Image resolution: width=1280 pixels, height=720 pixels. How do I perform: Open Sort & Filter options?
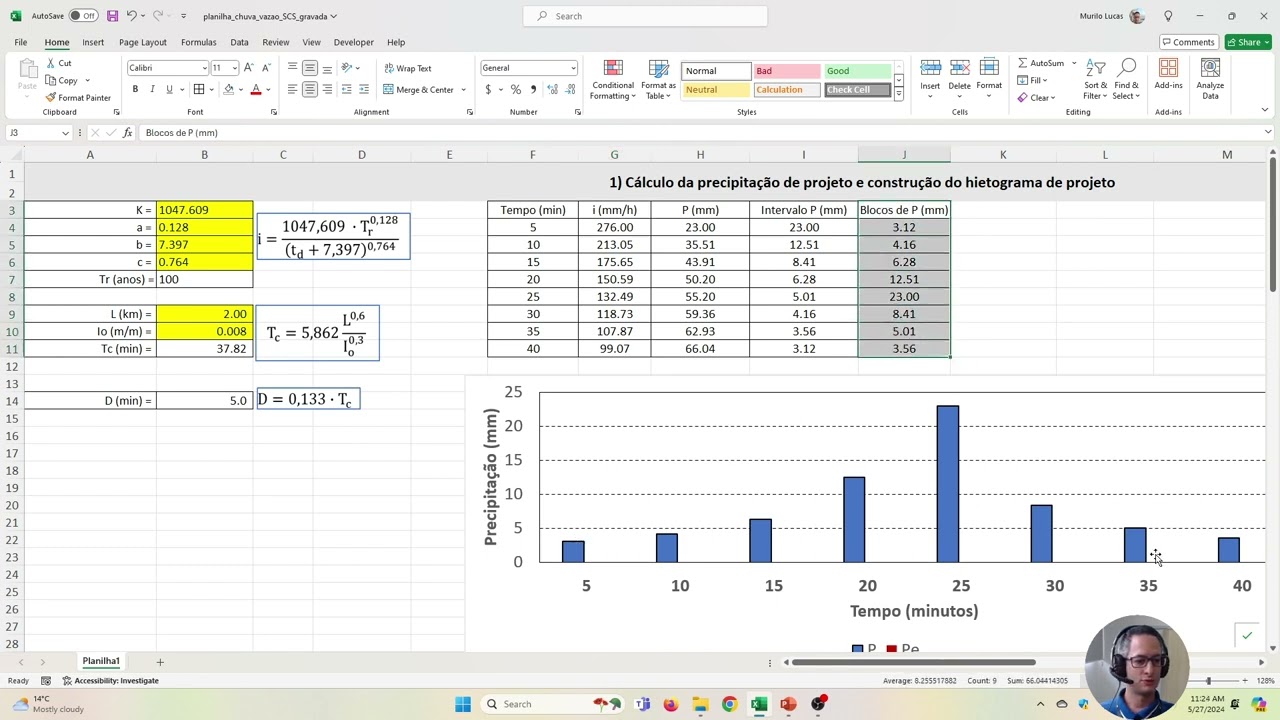coord(1096,80)
